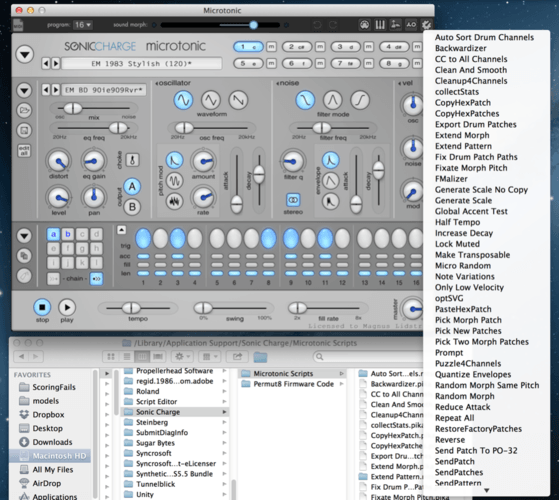
Task: Choose Send Patch To PO-32
Action: 476,450
